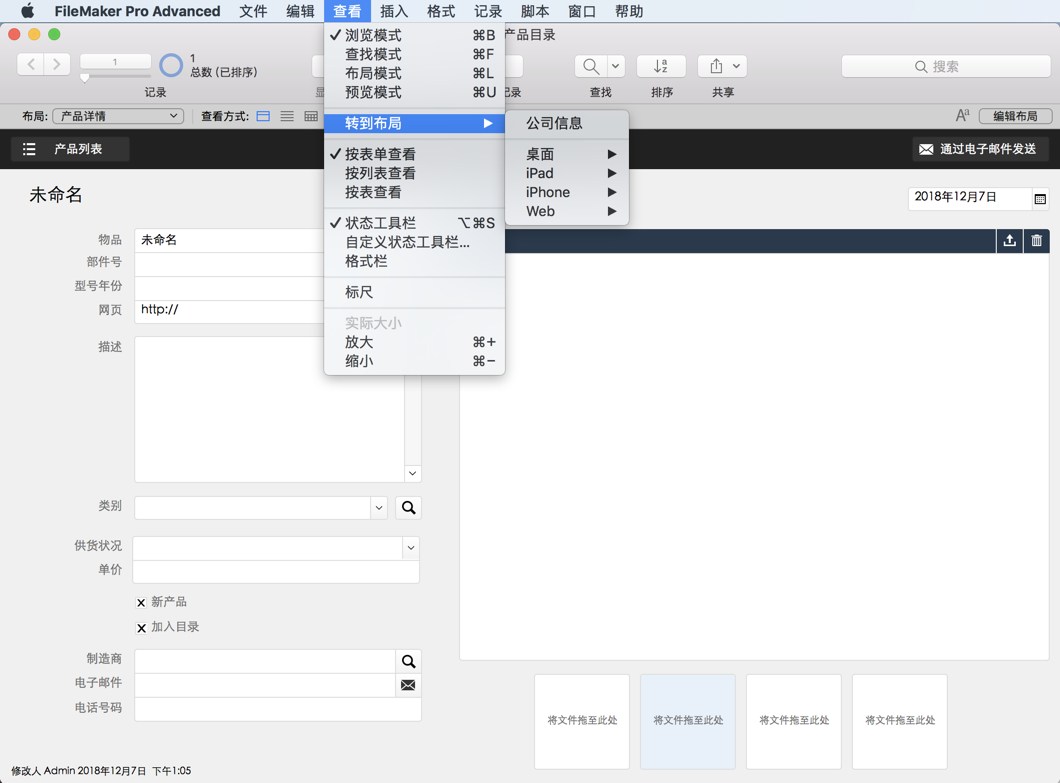Open the Apple menu
Screen dimensions: 1060x783
27,11
